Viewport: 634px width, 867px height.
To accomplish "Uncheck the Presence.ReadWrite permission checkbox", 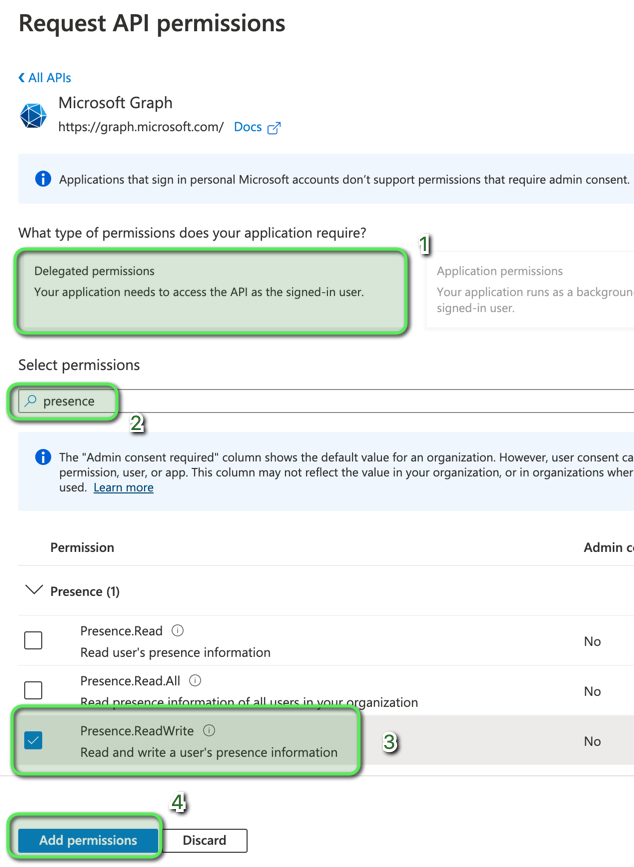I will click(33, 740).
